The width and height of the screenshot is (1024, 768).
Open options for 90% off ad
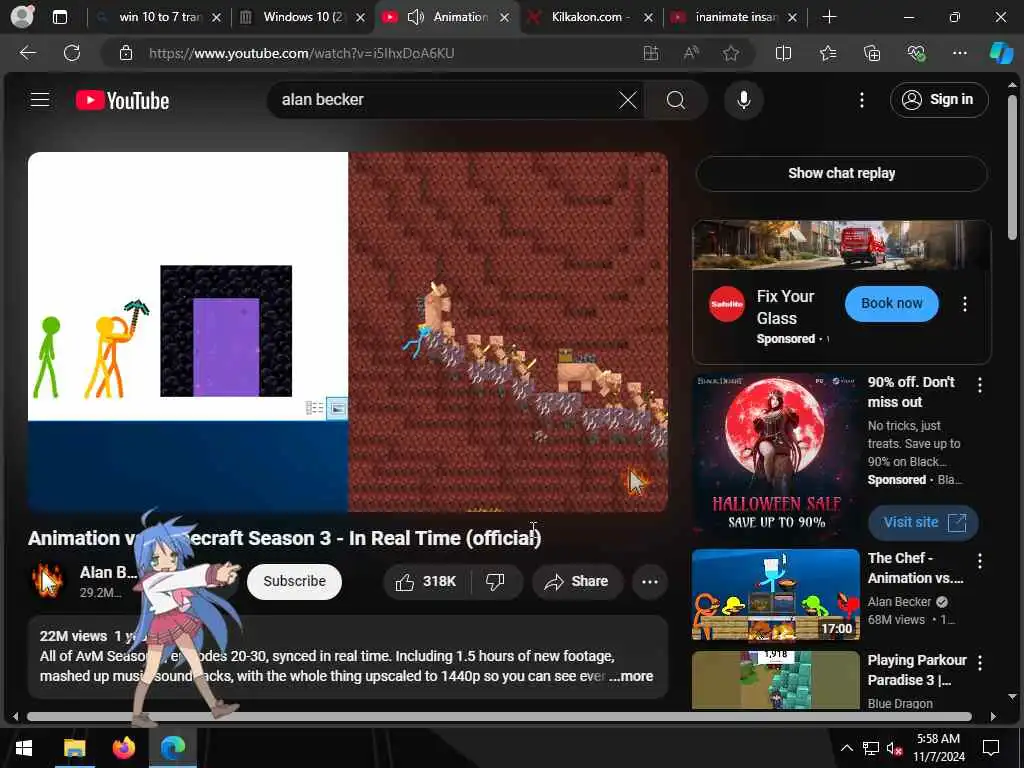tap(980, 385)
